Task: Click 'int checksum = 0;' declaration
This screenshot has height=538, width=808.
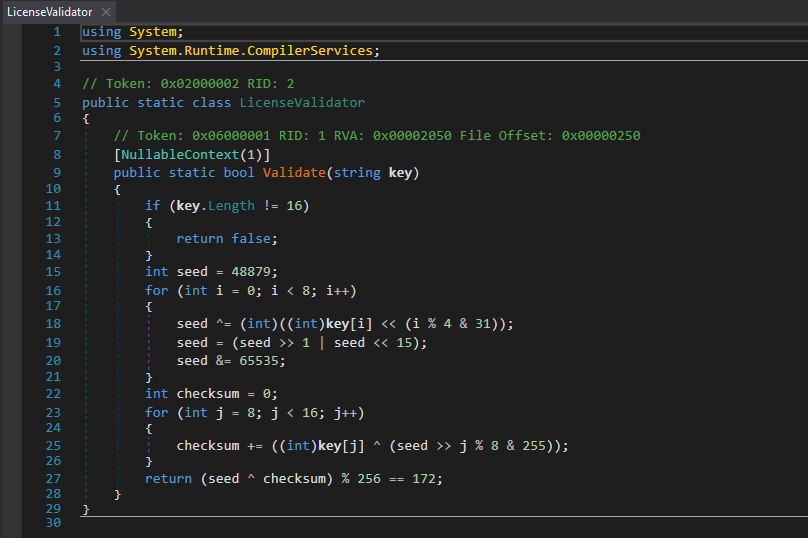Action: pos(211,394)
